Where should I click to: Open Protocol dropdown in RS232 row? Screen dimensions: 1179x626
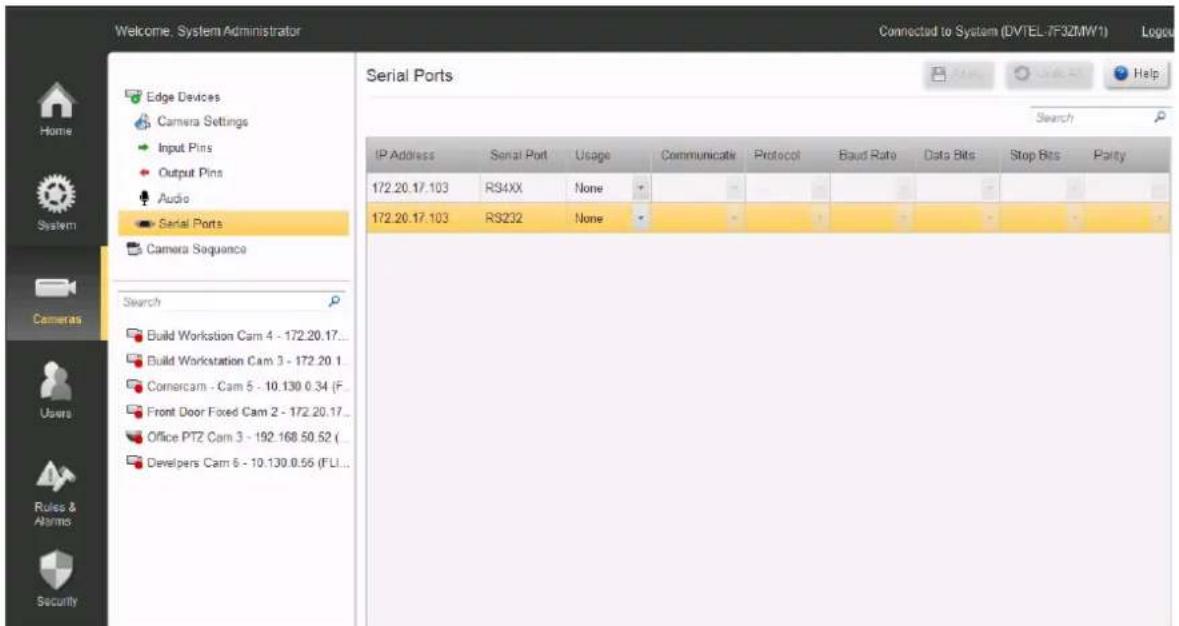tap(820, 218)
